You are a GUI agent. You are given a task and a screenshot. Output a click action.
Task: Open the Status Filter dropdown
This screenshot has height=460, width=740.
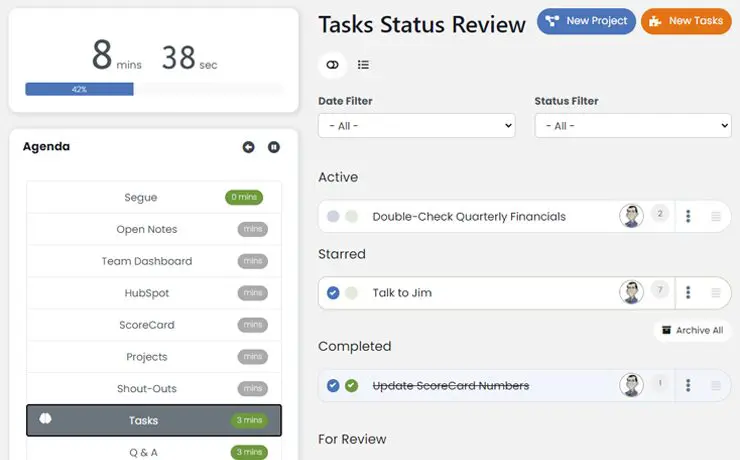point(633,126)
